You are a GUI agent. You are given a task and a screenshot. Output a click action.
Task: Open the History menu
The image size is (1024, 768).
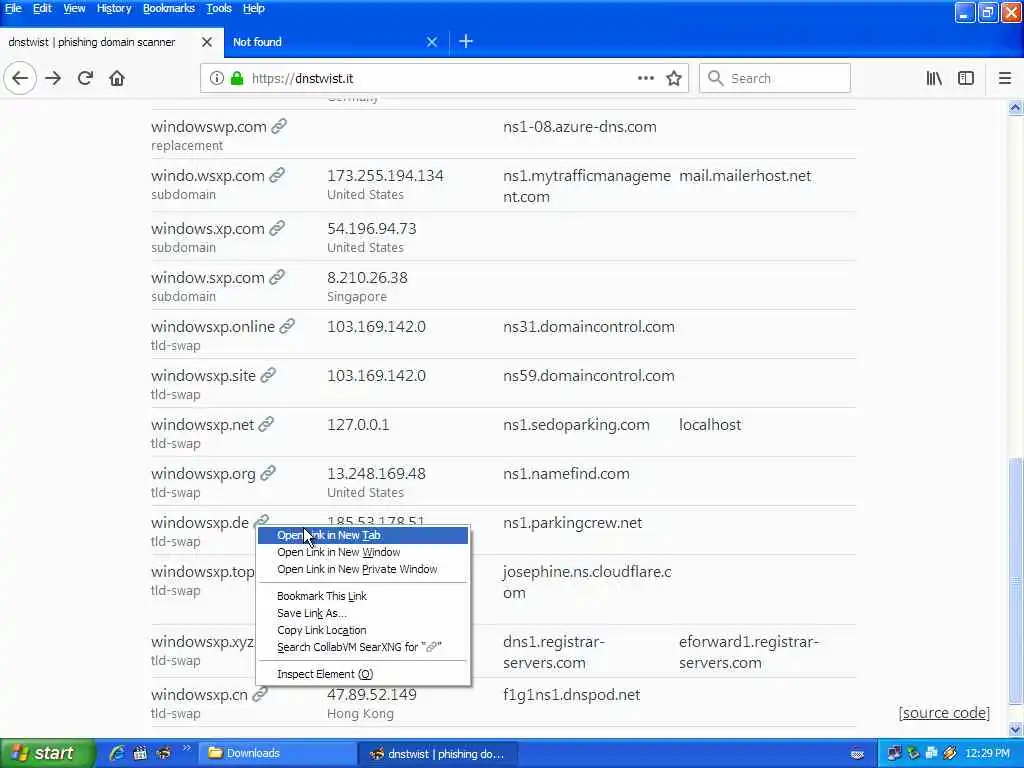(x=114, y=8)
